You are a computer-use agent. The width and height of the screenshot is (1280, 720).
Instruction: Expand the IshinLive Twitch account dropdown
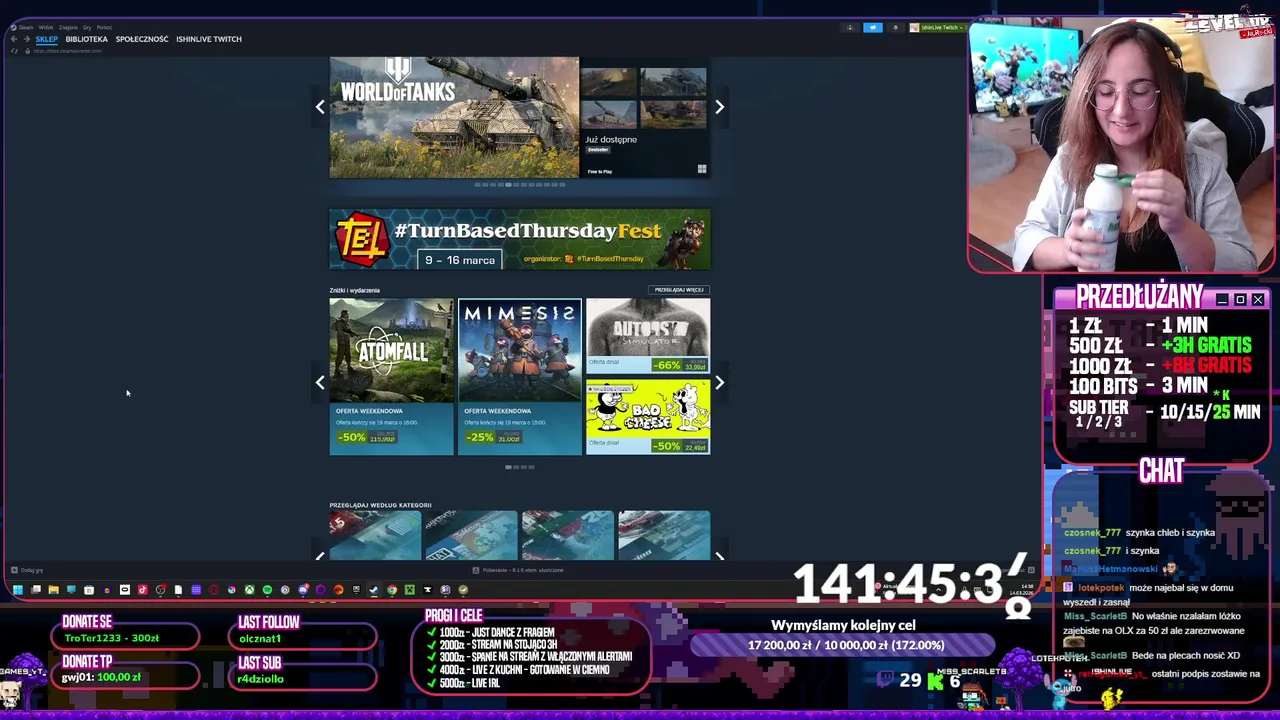938,27
